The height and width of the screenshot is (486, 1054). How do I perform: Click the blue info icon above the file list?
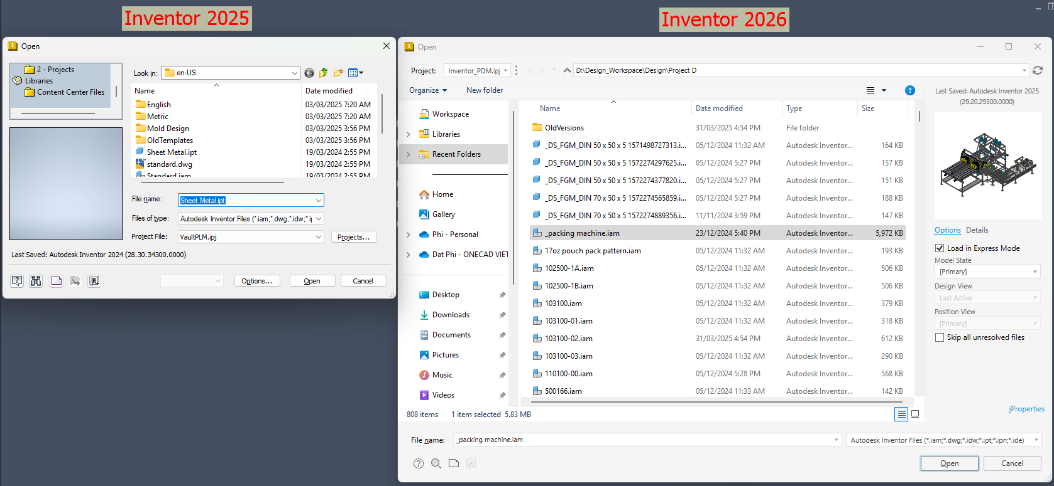[x=910, y=90]
